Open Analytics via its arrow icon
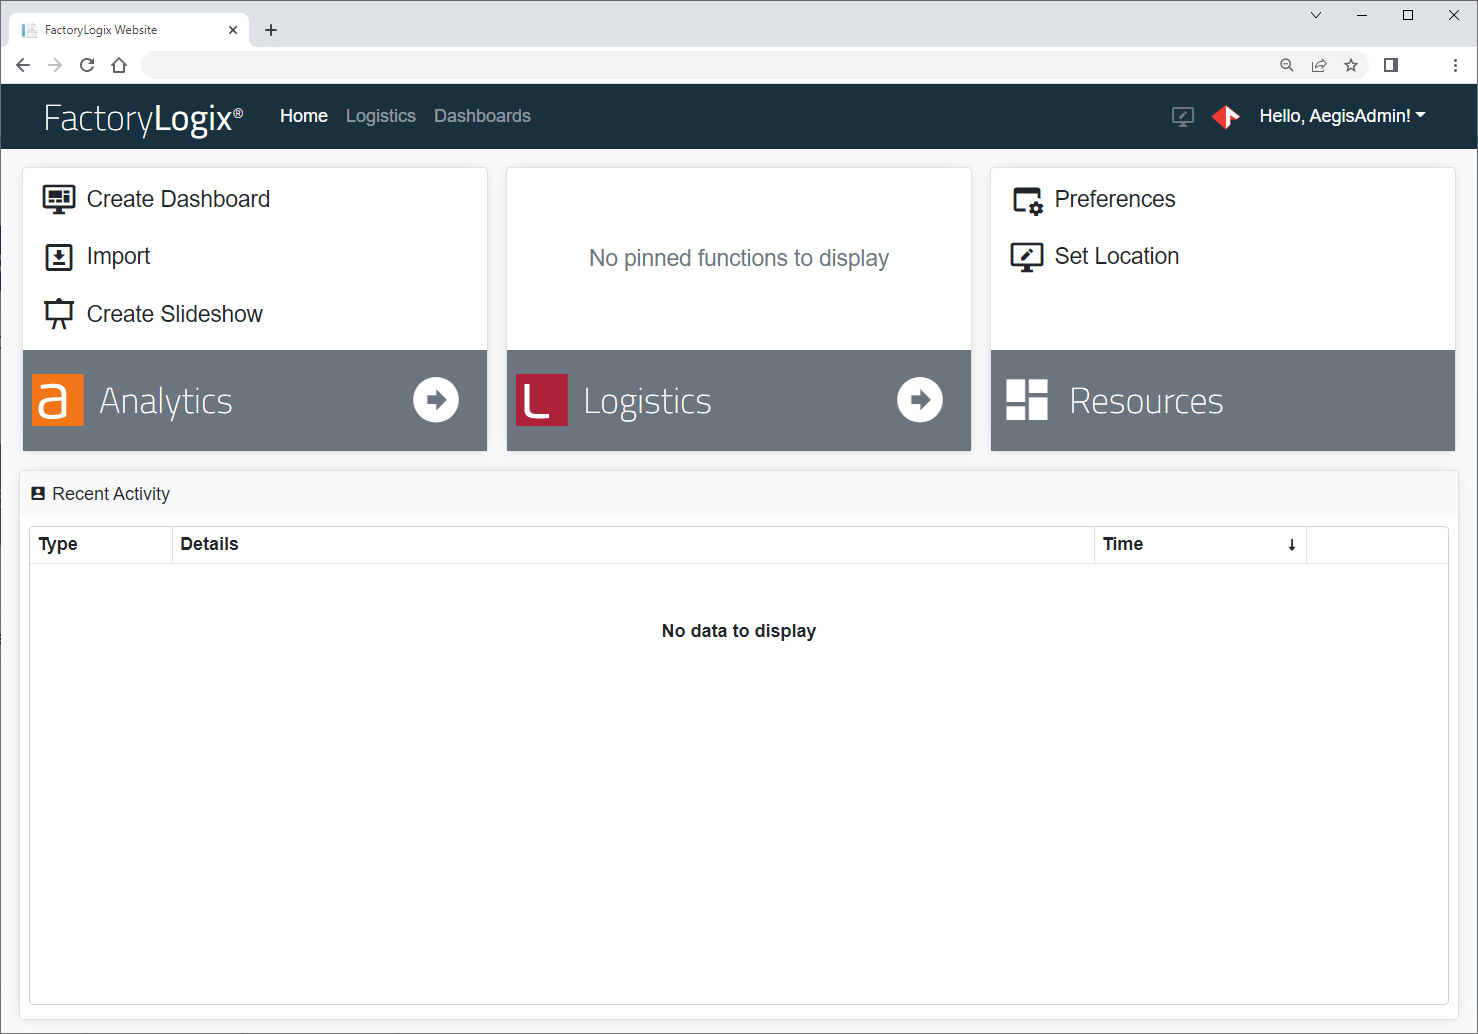Viewport: 1478px width, 1034px height. [436, 399]
